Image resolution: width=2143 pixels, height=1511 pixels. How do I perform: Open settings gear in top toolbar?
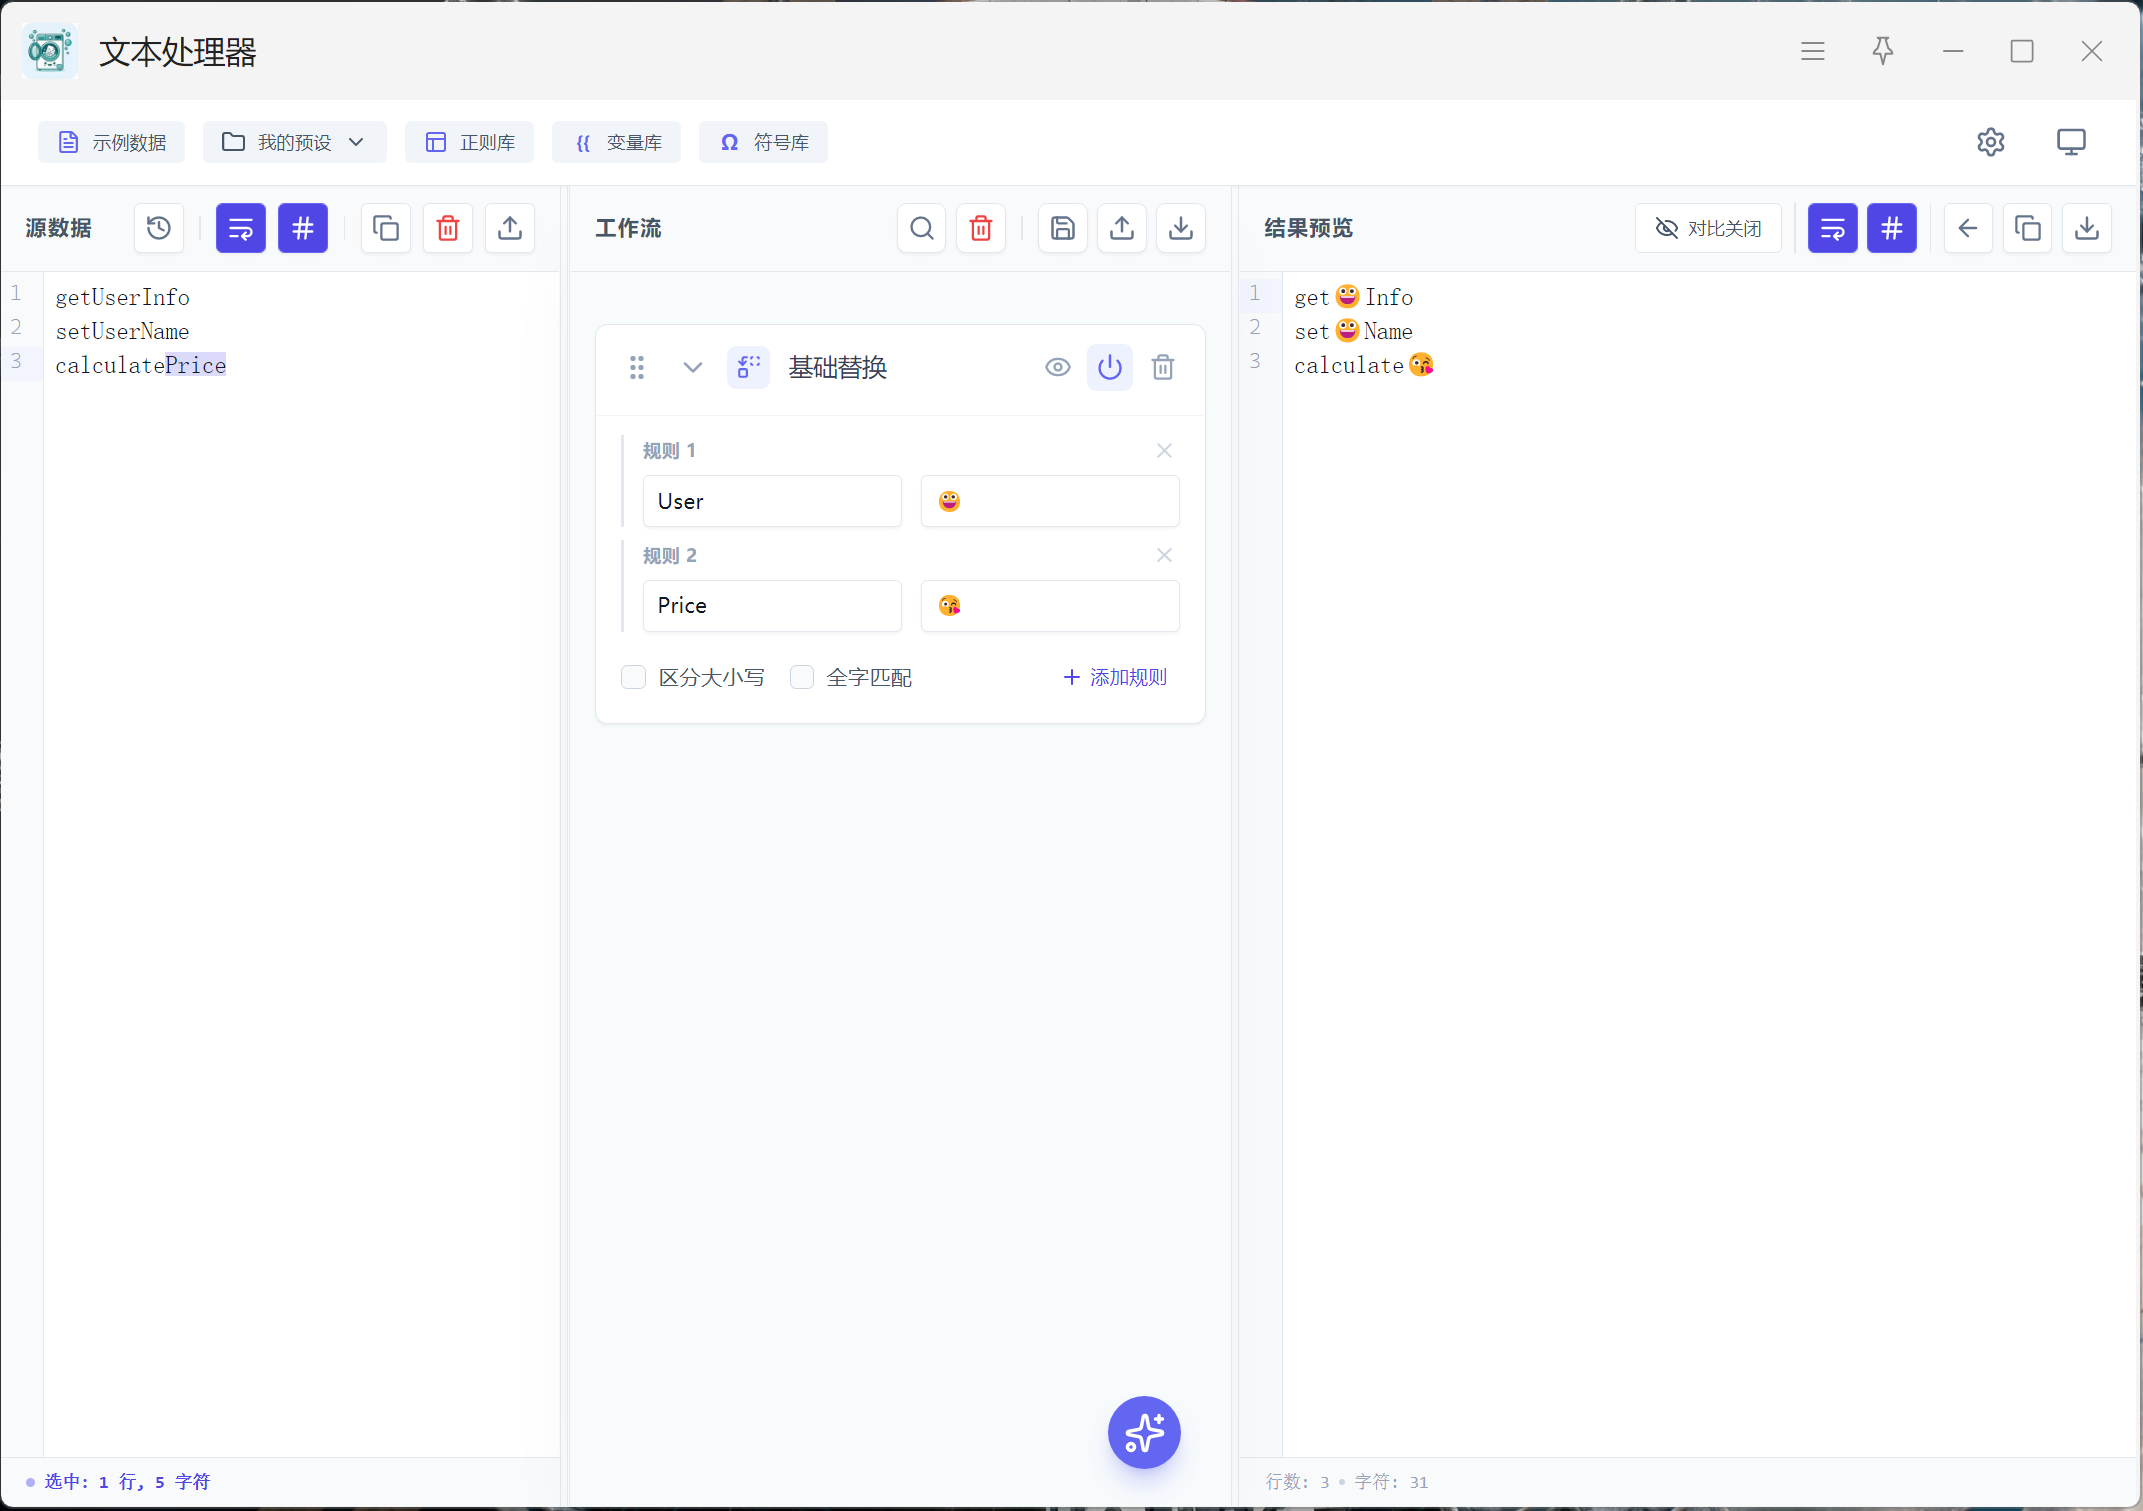(1990, 142)
